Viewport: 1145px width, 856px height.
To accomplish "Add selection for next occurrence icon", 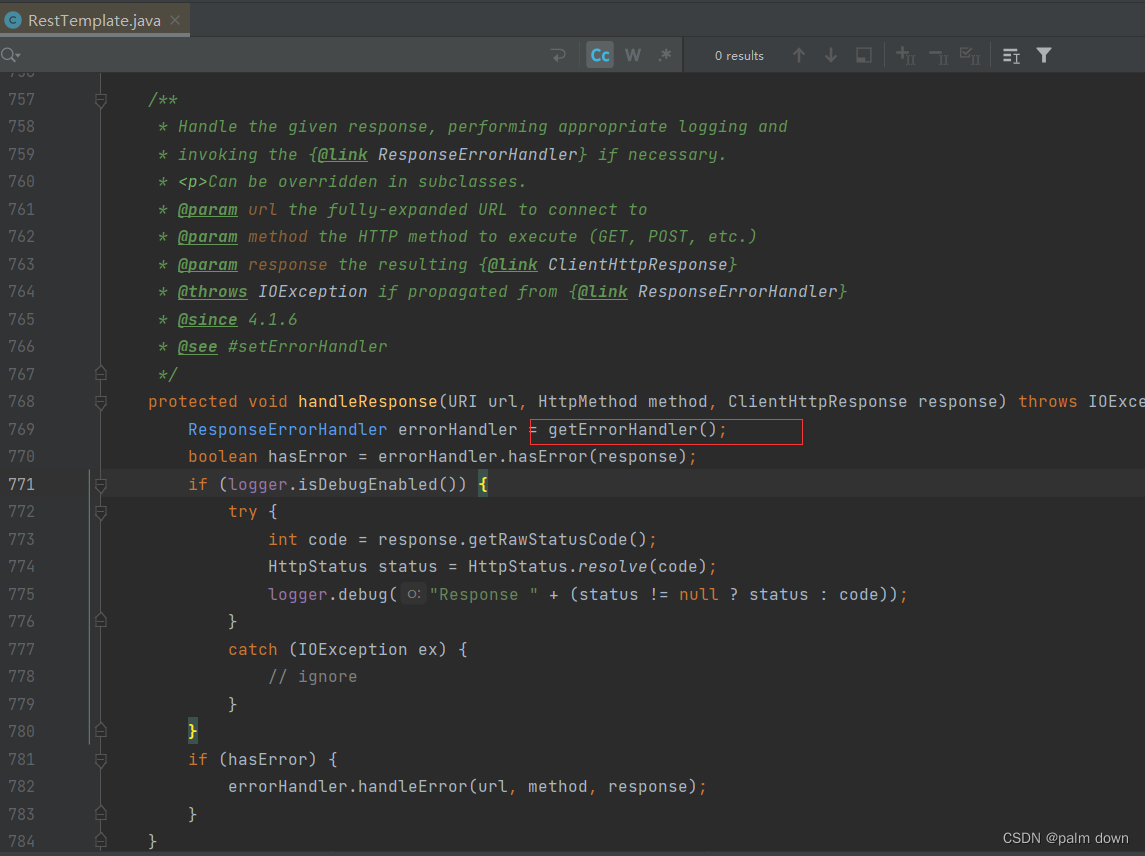I will pos(905,56).
